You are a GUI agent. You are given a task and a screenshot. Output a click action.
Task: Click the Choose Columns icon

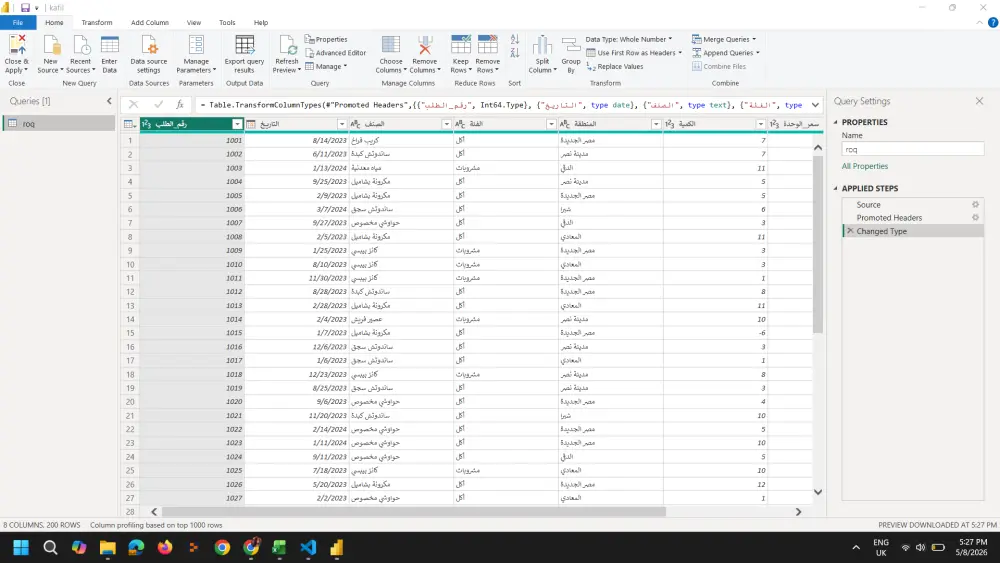click(x=390, y=46)
